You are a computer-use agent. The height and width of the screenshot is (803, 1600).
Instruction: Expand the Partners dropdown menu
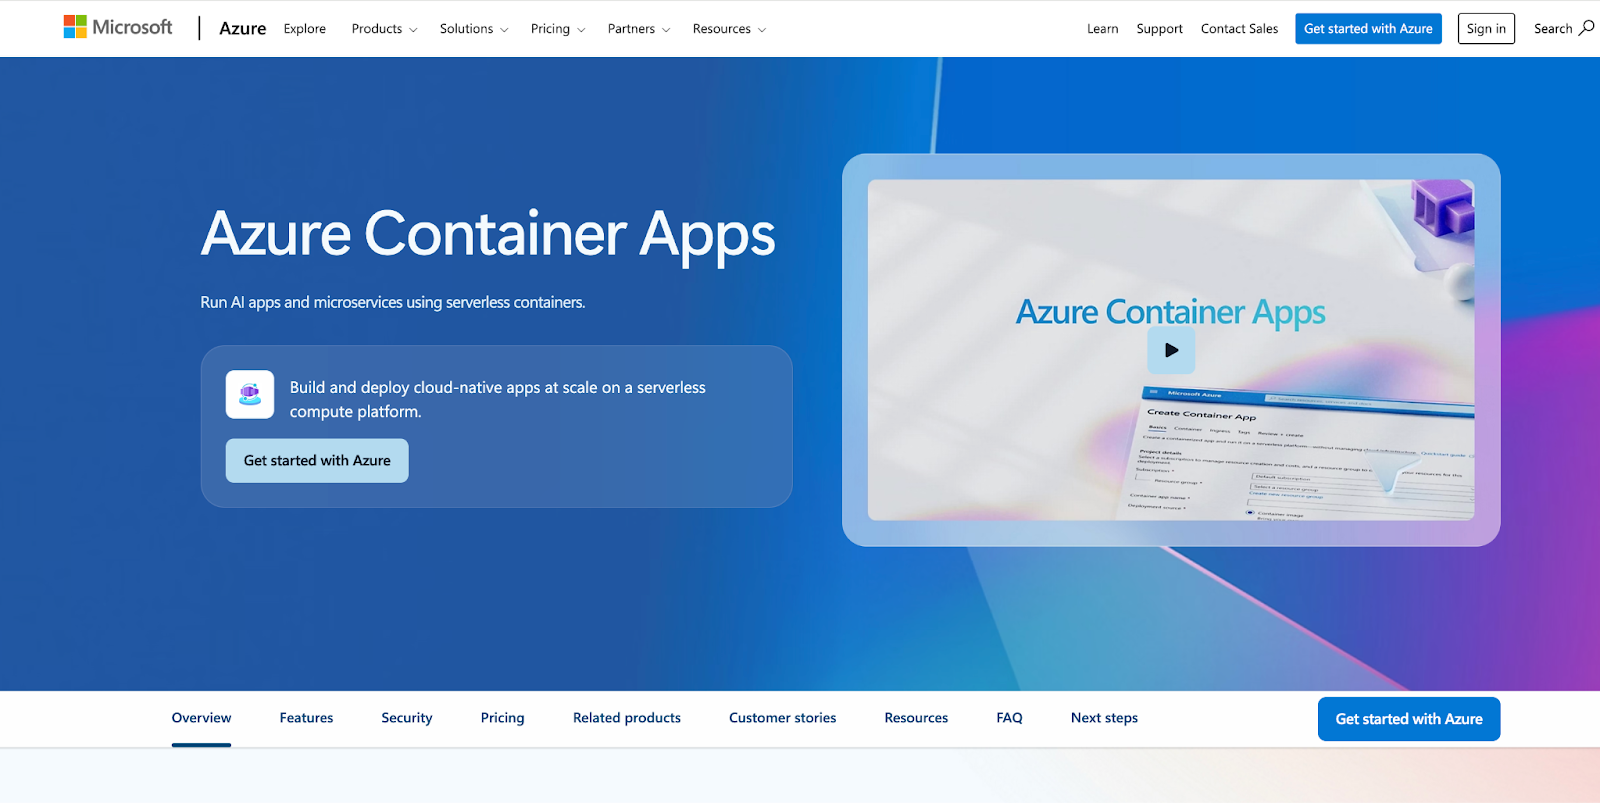click(638, 29)
